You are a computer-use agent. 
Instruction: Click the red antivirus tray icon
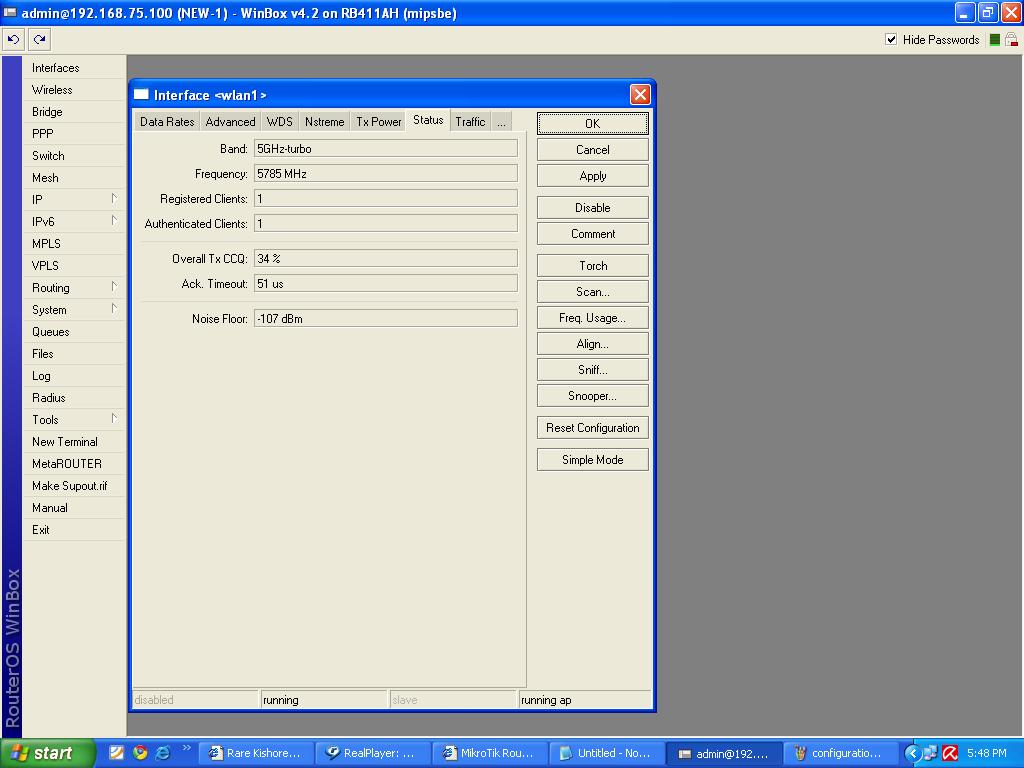click(950, 754)
